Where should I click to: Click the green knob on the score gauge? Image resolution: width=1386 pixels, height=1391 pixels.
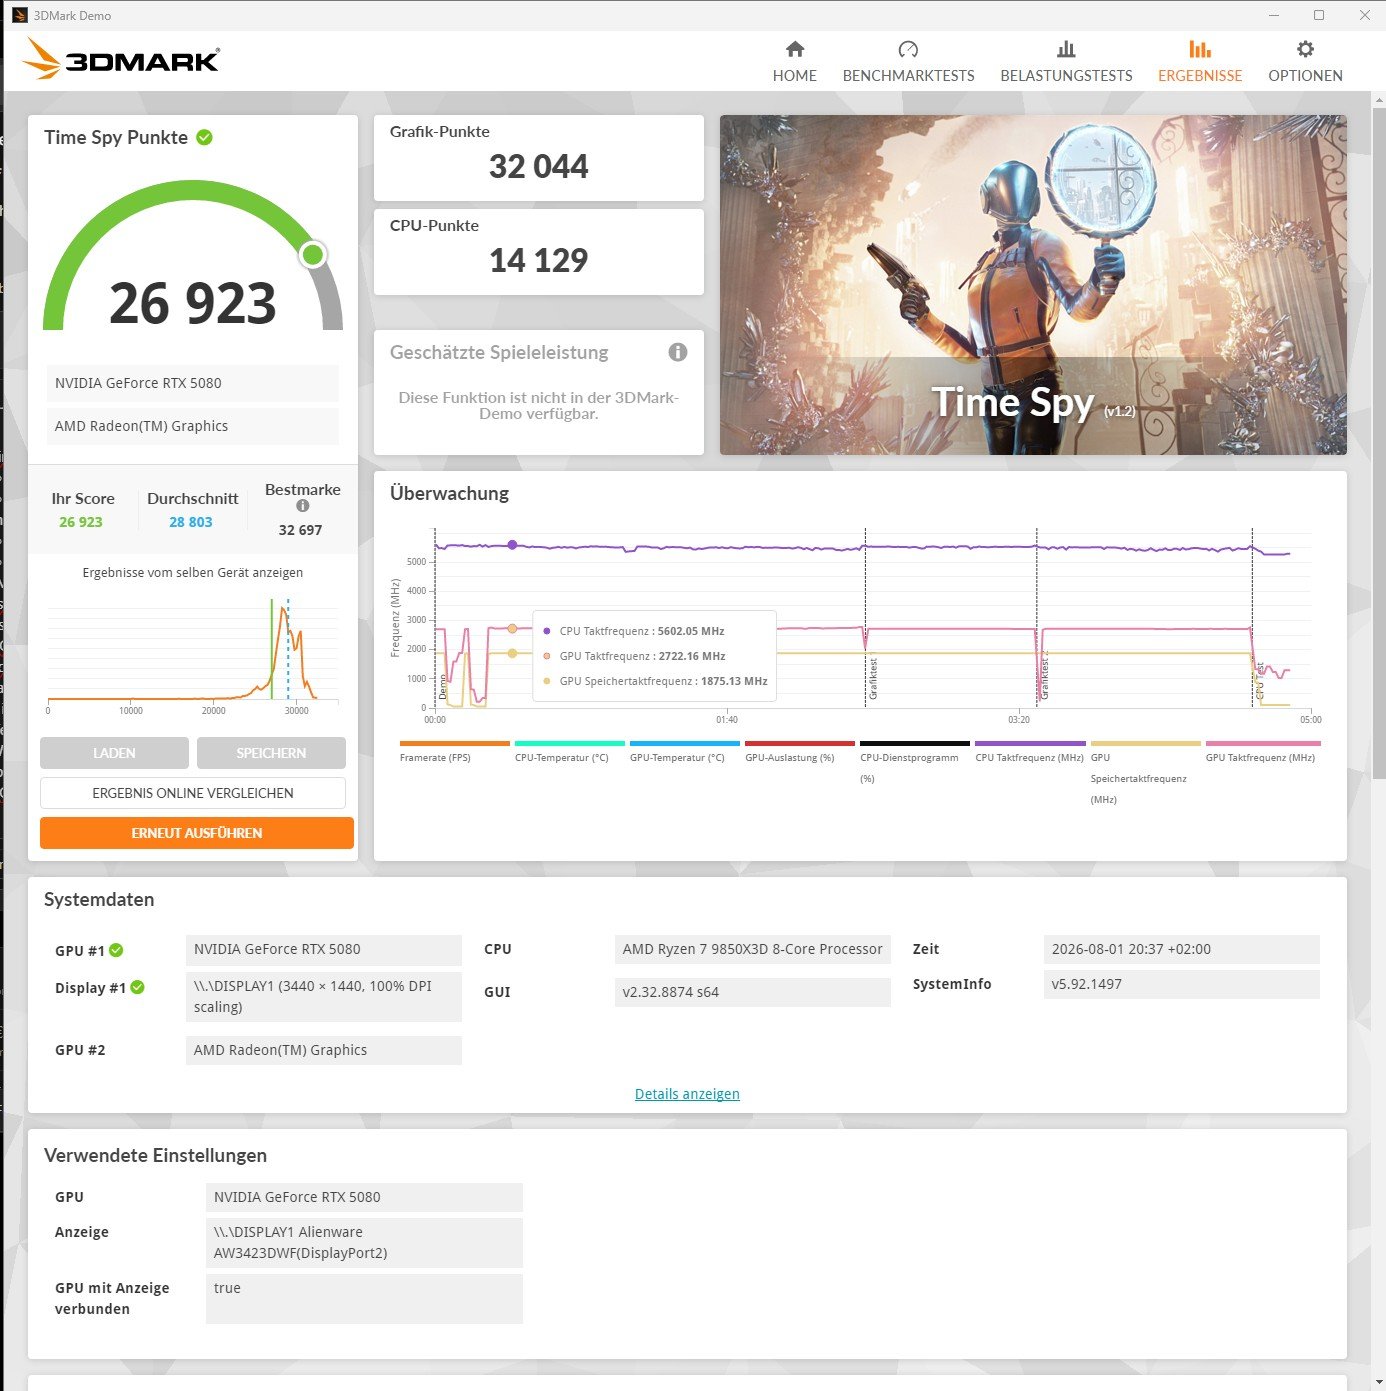coord(313,254)
